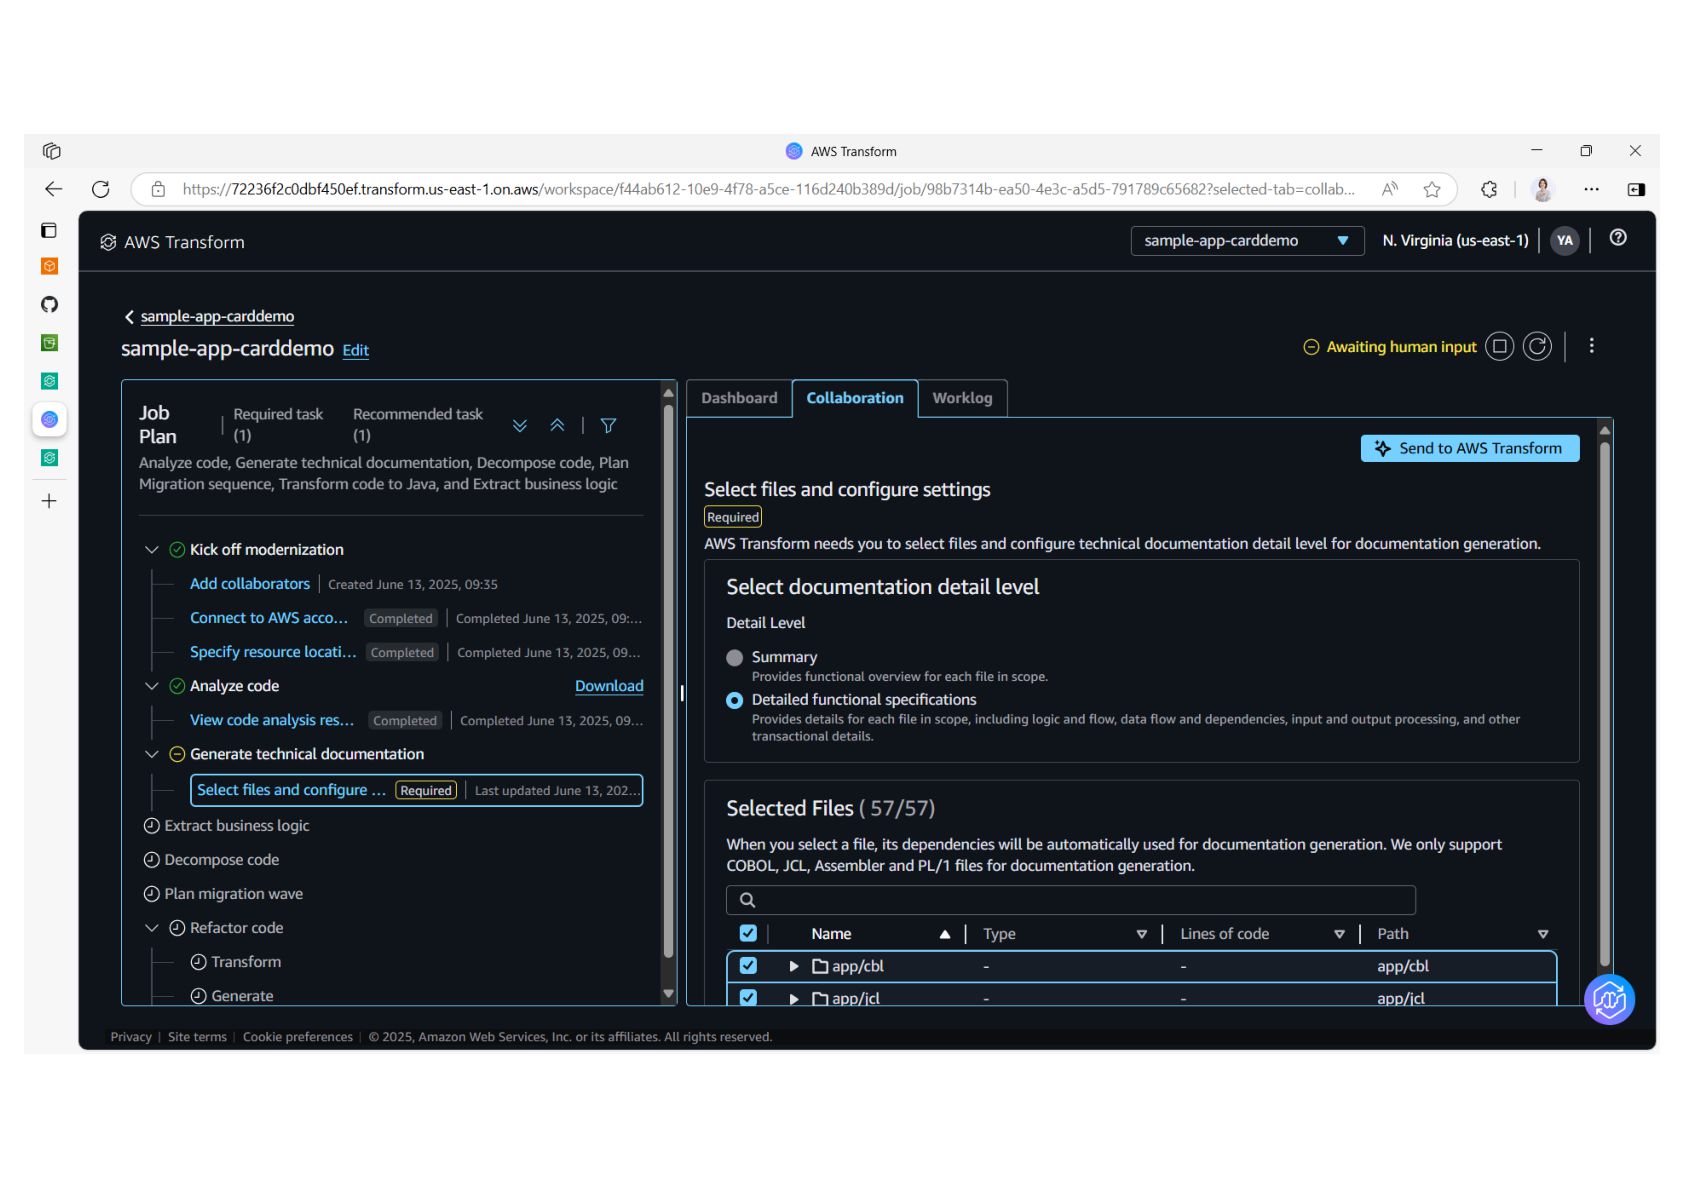Open the floating AWS Transform chat icon
The height and width of the screenshot is (1190, 1684).
click(1608, 999)
